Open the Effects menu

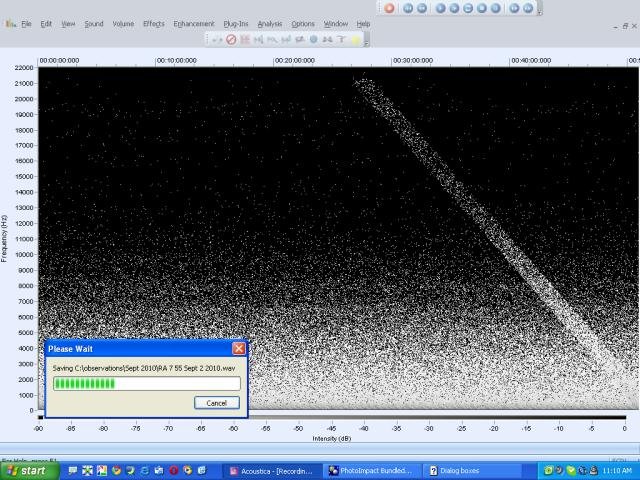click(x=153, y=24)
